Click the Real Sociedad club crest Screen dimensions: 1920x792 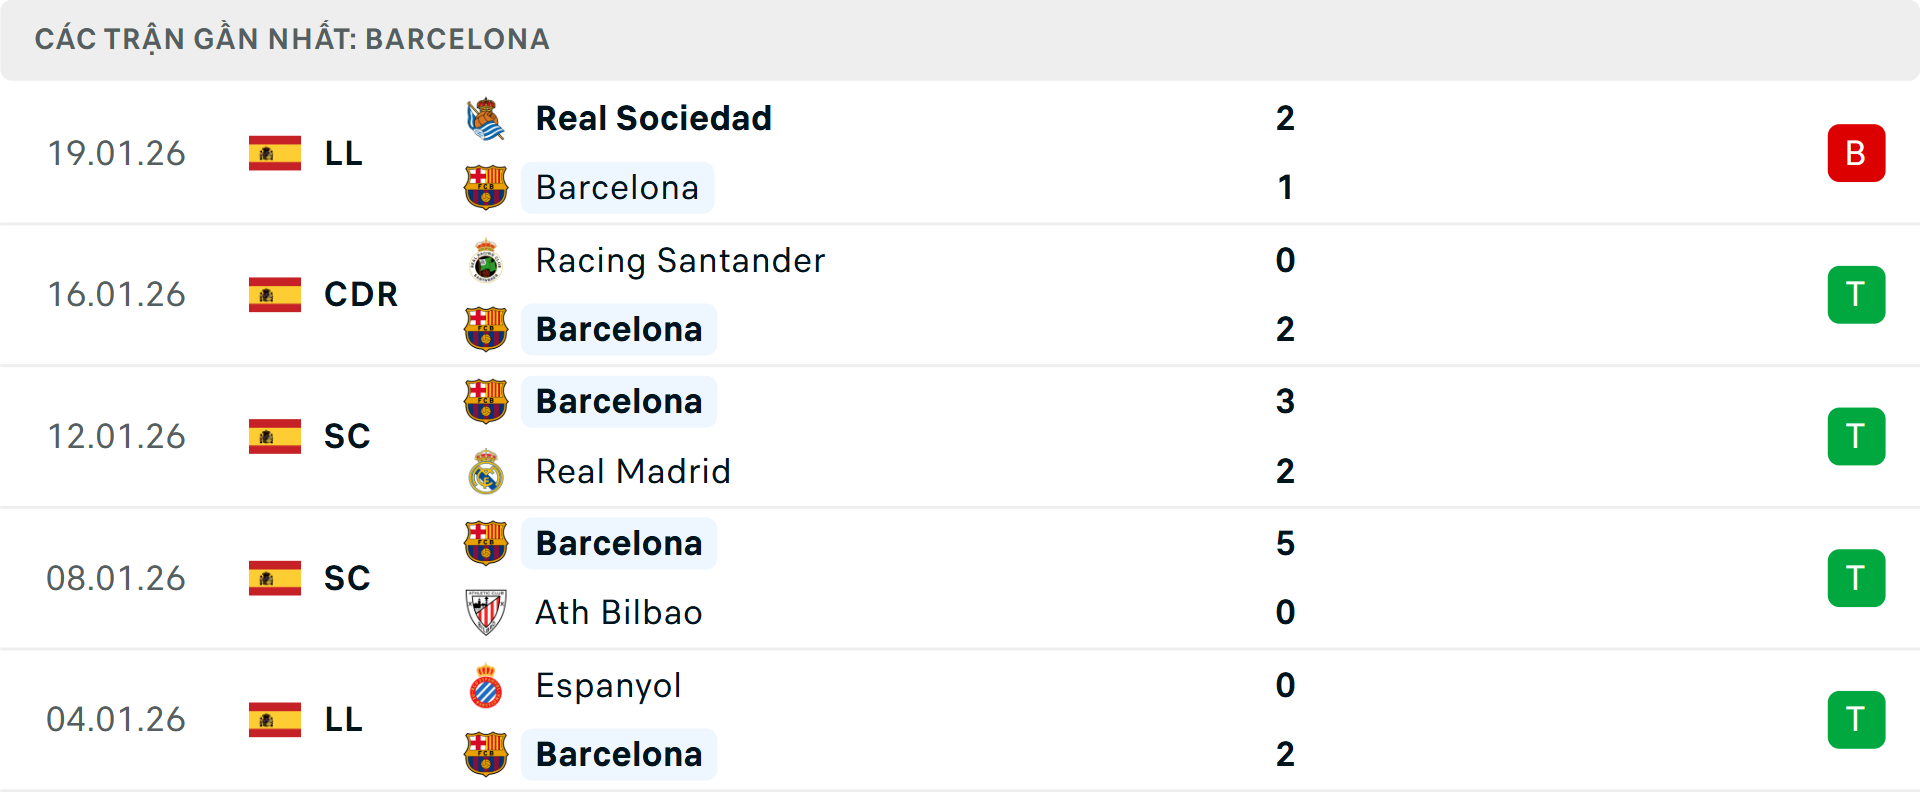click(487, 117)
